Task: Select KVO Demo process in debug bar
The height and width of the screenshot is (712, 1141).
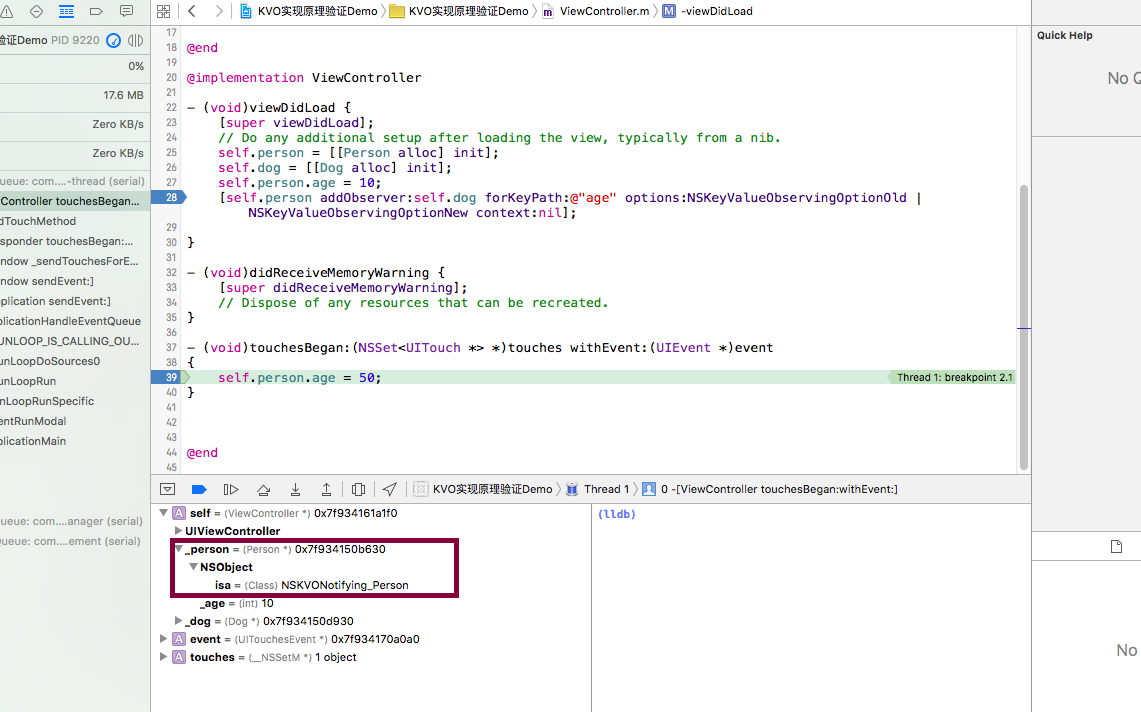Action: 483,489
